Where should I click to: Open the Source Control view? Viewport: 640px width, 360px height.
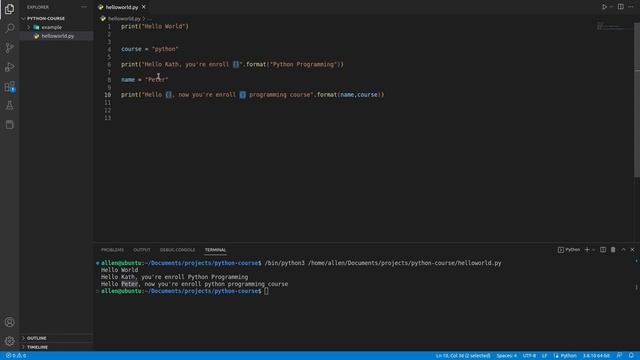9,48
